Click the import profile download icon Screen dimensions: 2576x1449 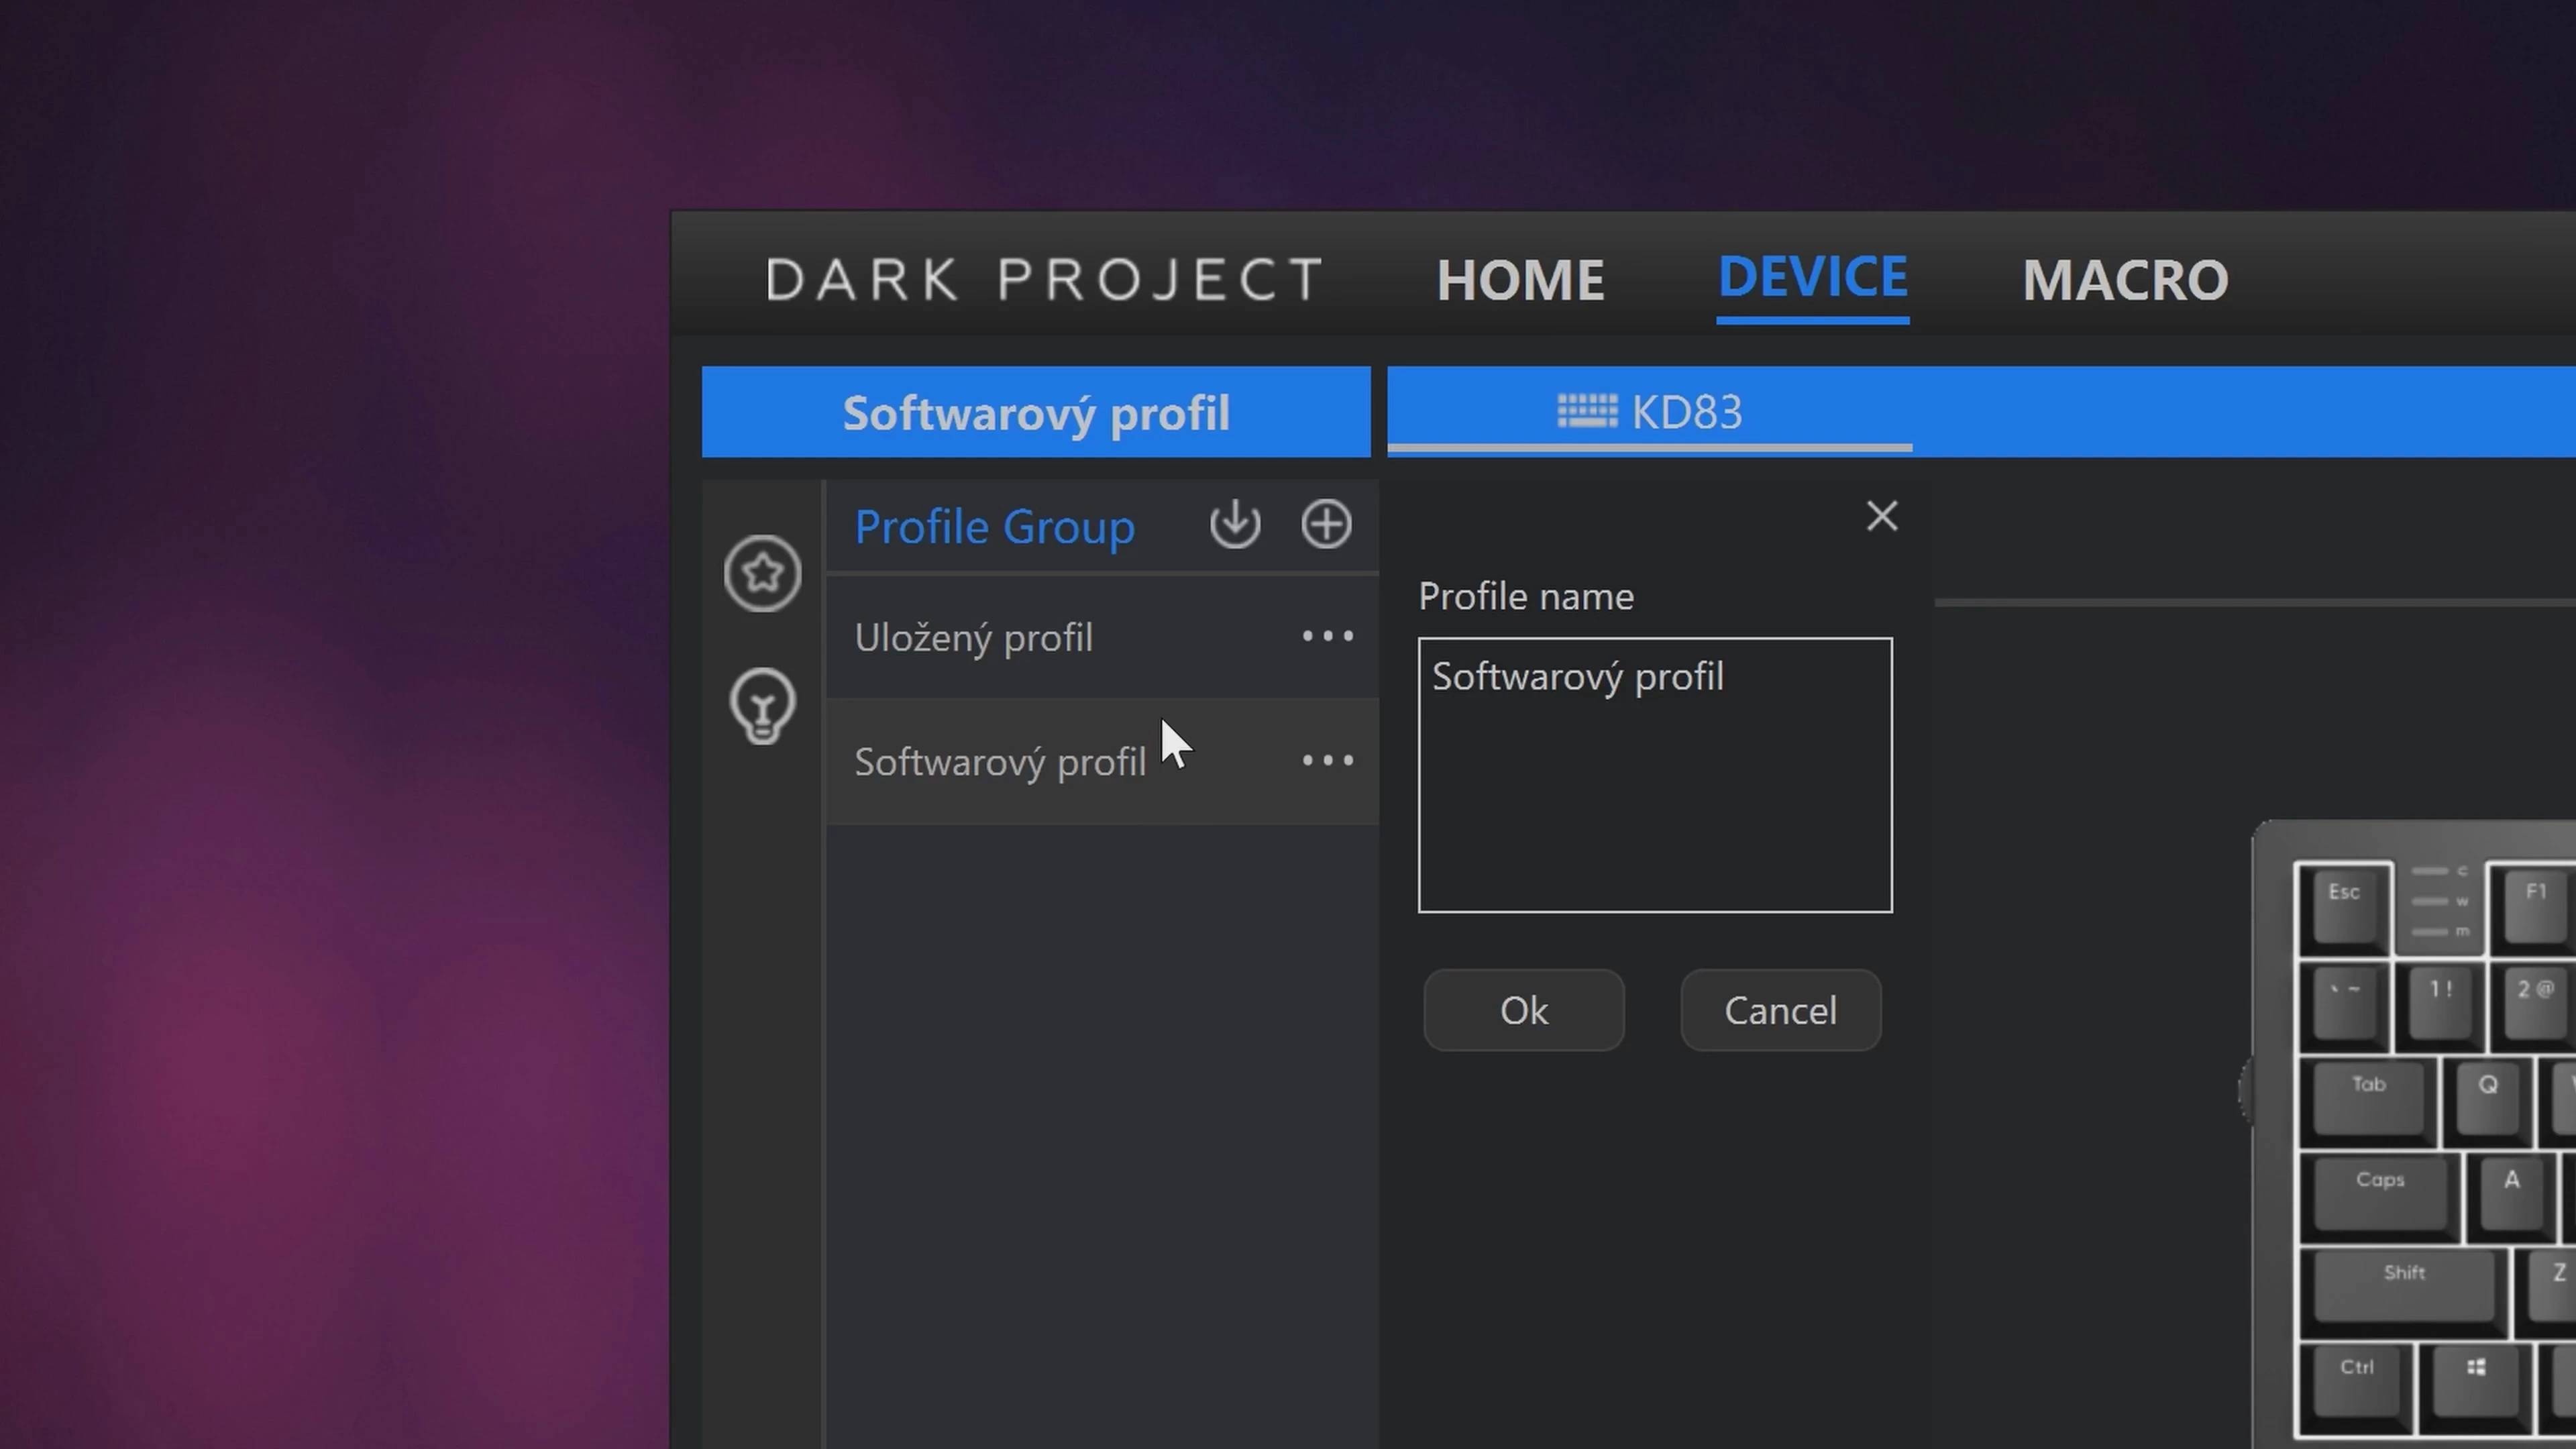(1235, 524)
